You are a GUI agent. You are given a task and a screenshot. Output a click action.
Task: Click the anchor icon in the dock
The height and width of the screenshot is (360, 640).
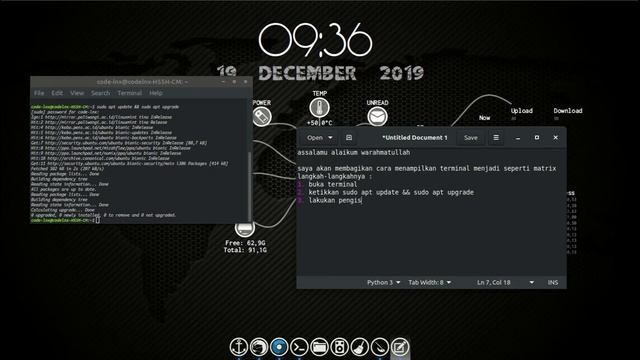coord(239,347)
